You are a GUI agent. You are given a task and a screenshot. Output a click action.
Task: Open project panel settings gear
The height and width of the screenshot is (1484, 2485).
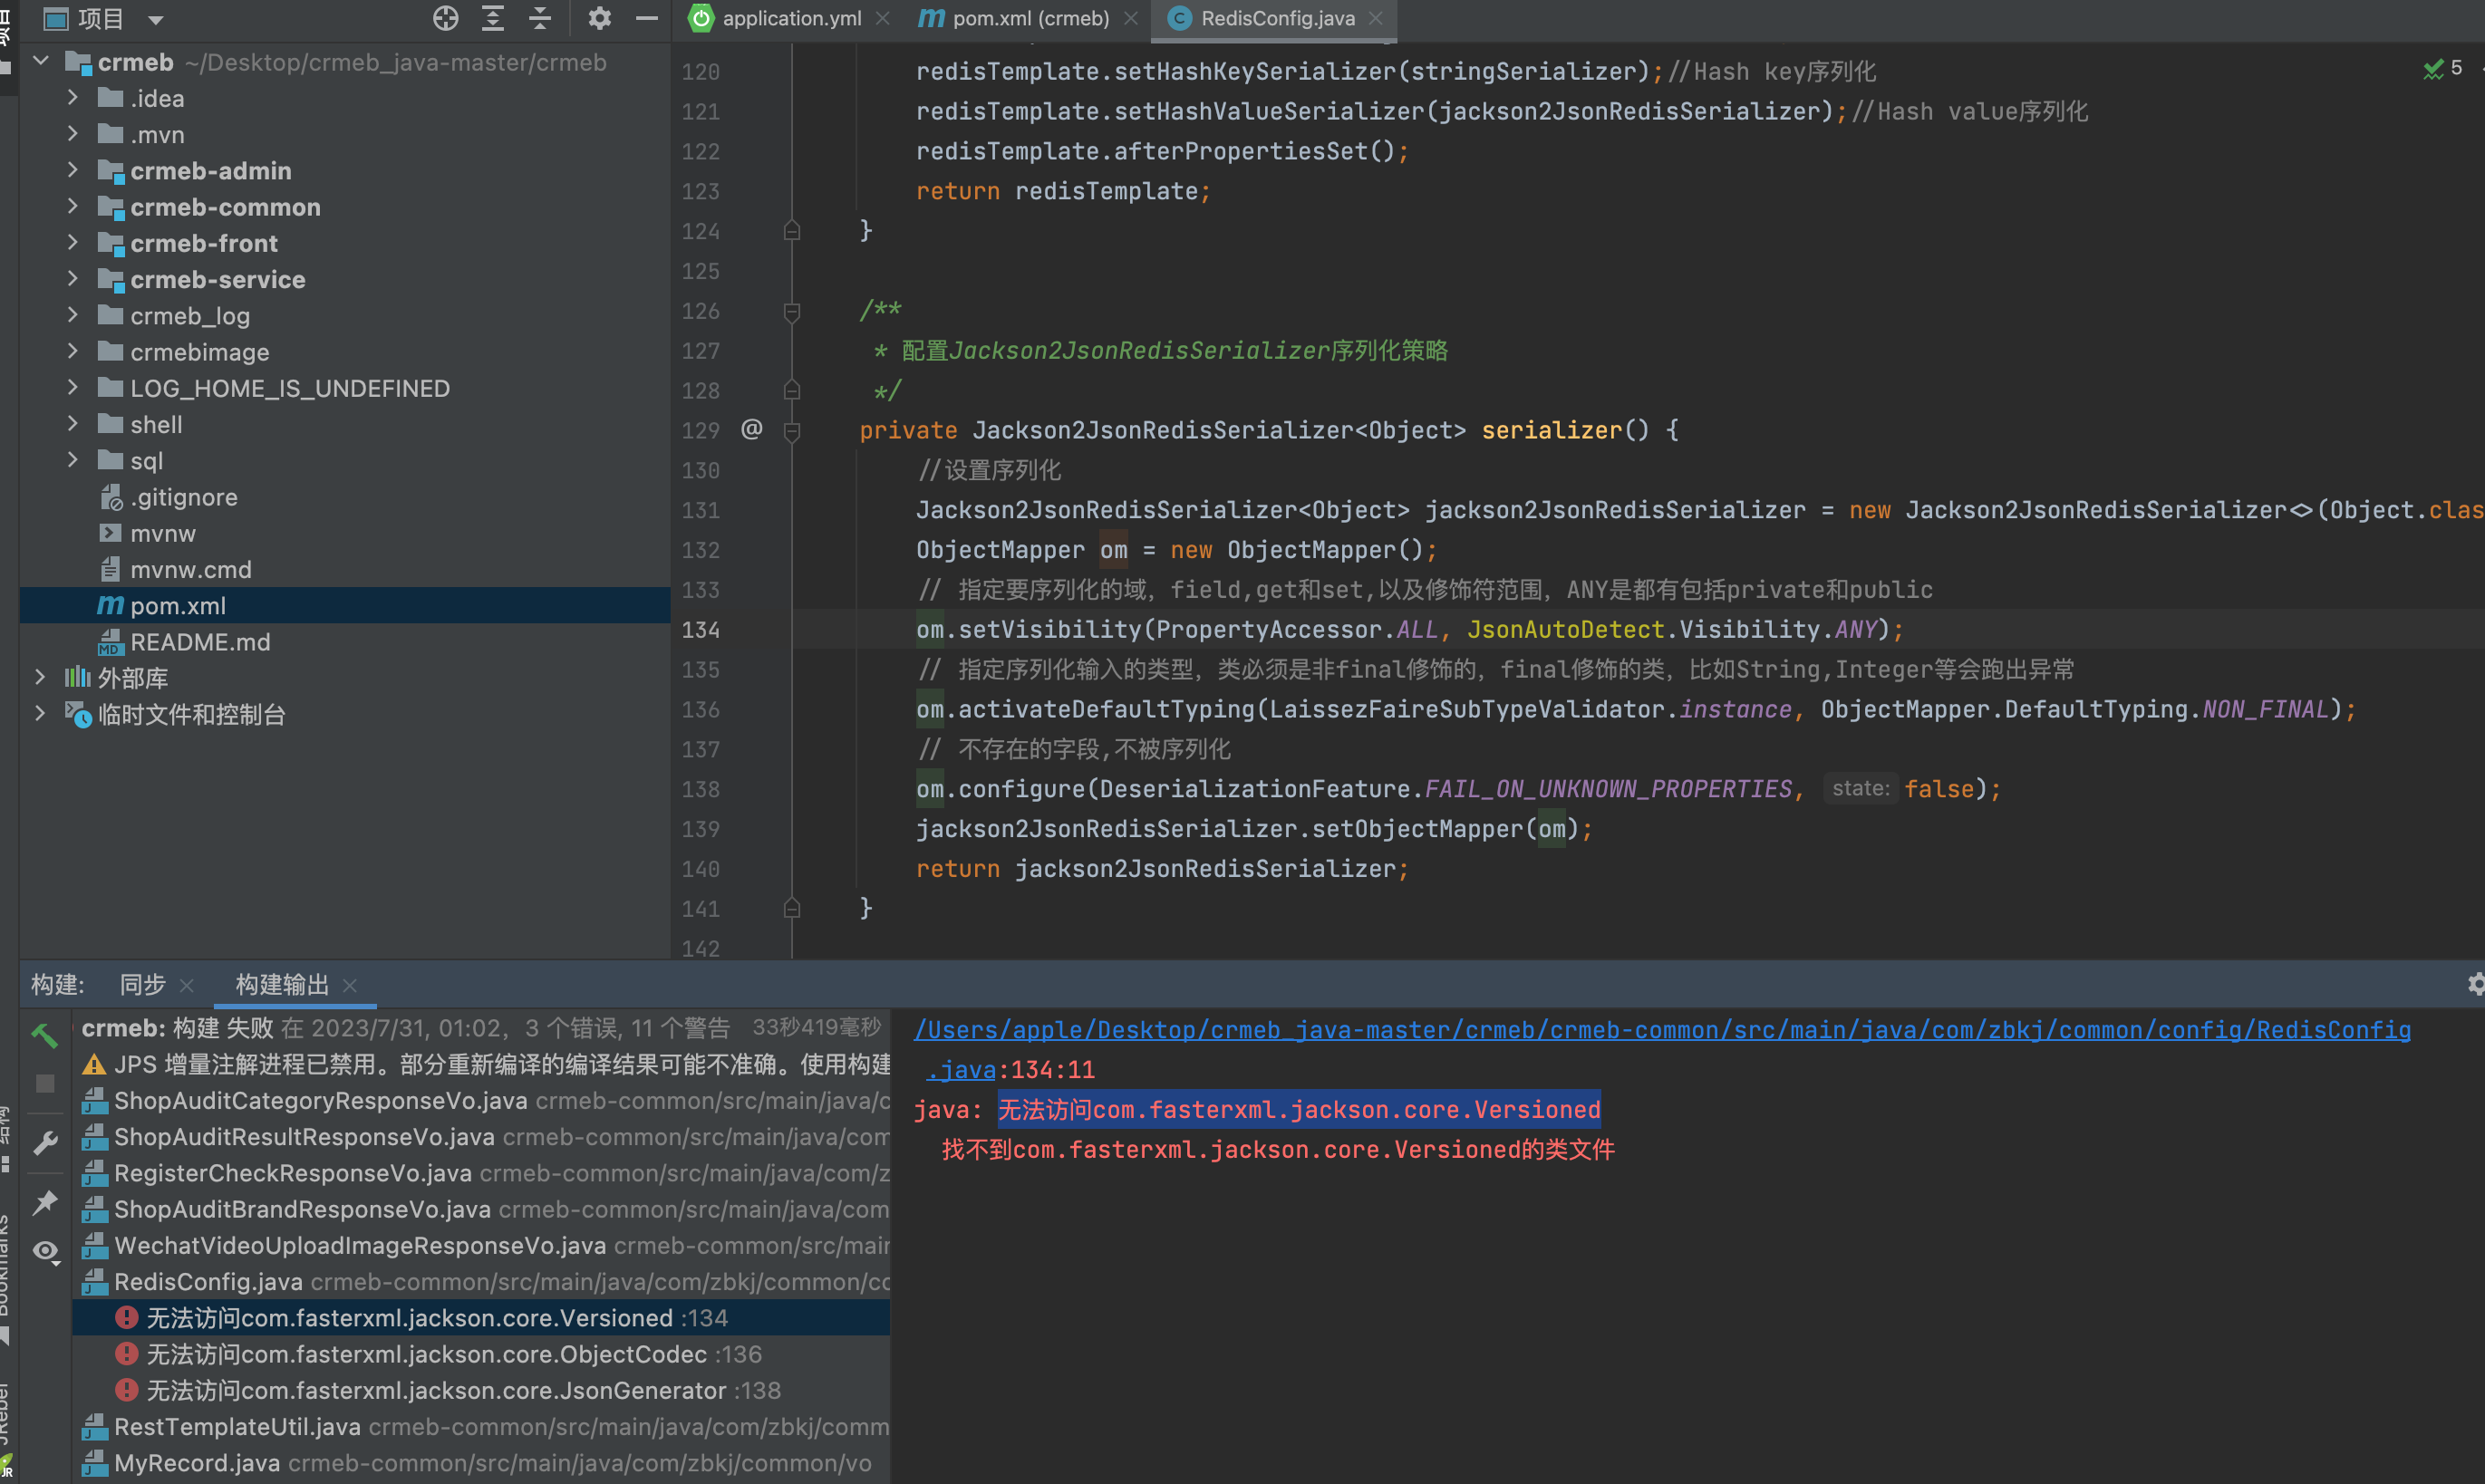point(599,18)
